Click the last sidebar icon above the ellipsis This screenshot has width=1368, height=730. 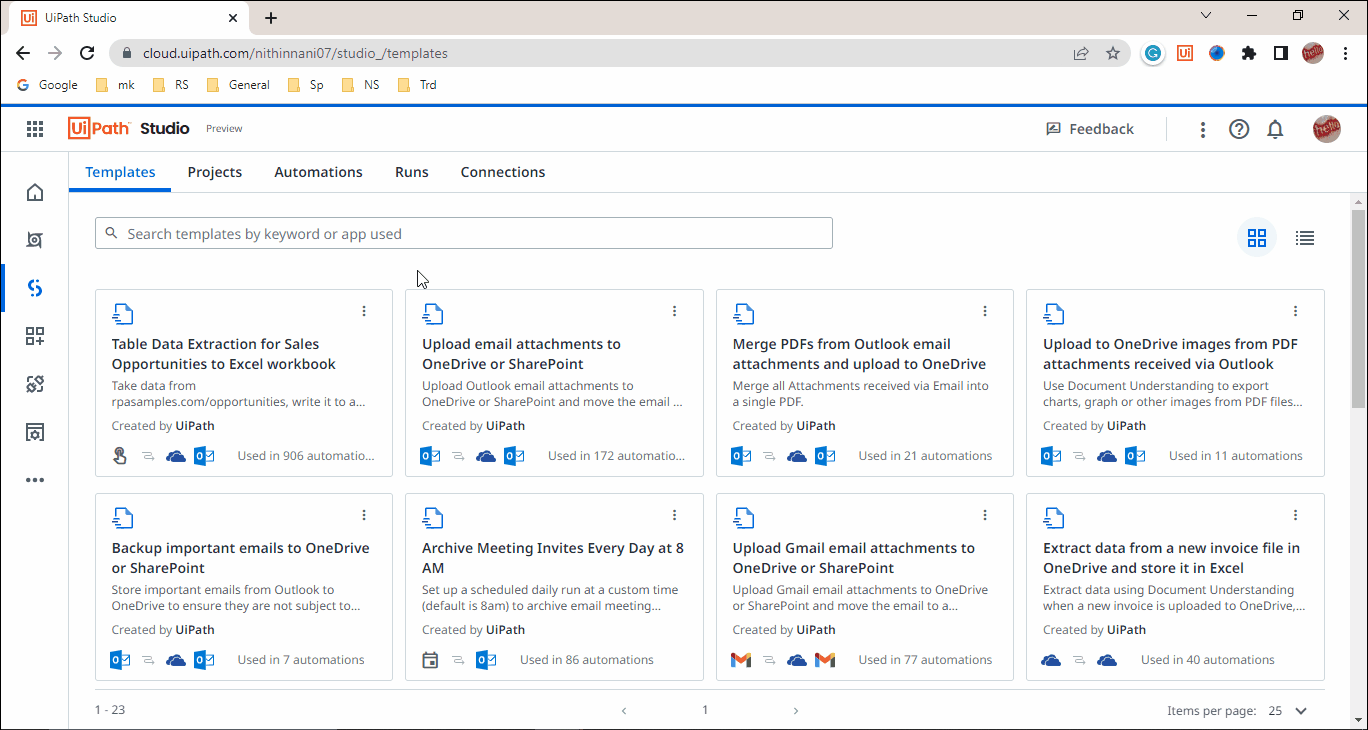tap(35, 432)
